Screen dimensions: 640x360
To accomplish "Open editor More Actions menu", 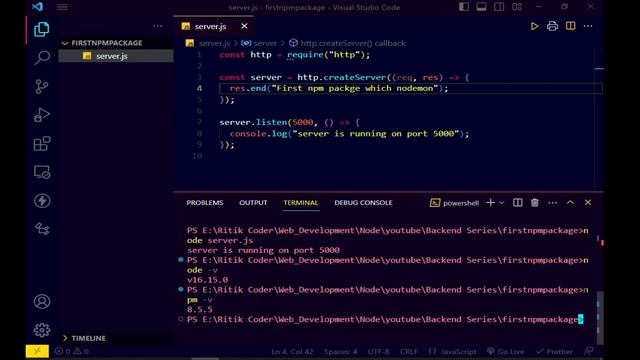I will click(588, 26).
